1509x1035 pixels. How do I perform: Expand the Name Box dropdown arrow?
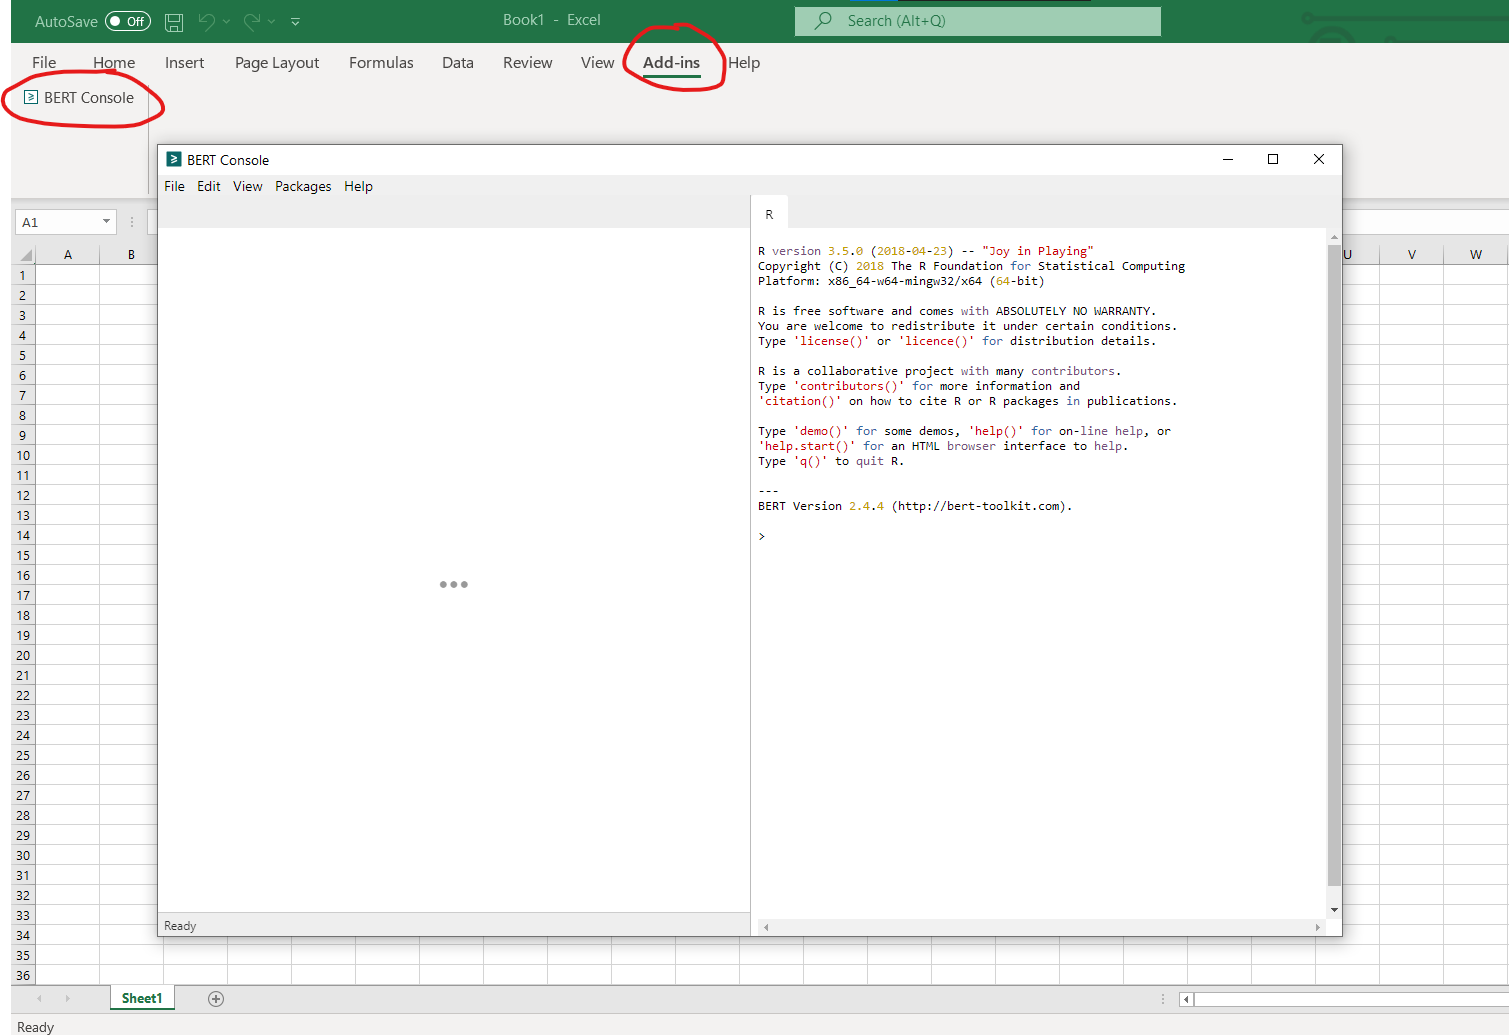click(x=106, y=221)
